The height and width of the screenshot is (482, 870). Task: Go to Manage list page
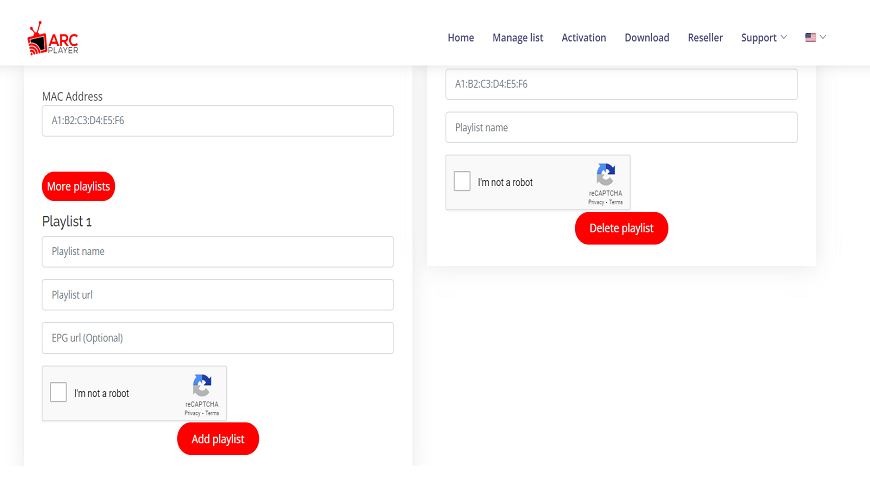click(x=518, y=38)
